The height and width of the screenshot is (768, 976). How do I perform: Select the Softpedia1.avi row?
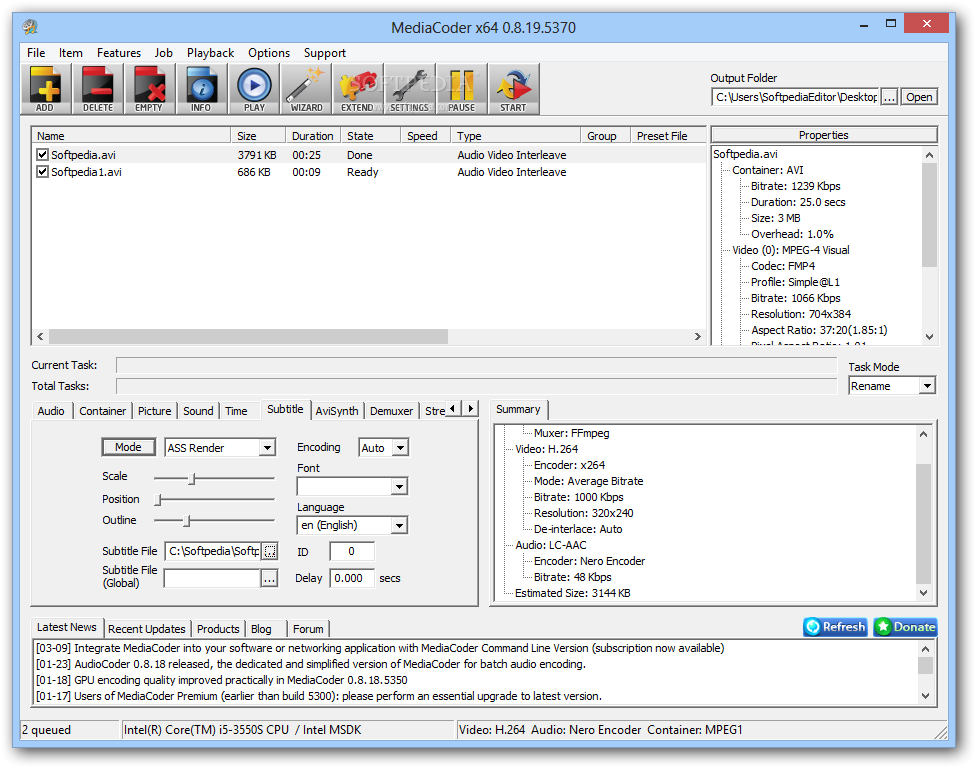coord(369,172)
